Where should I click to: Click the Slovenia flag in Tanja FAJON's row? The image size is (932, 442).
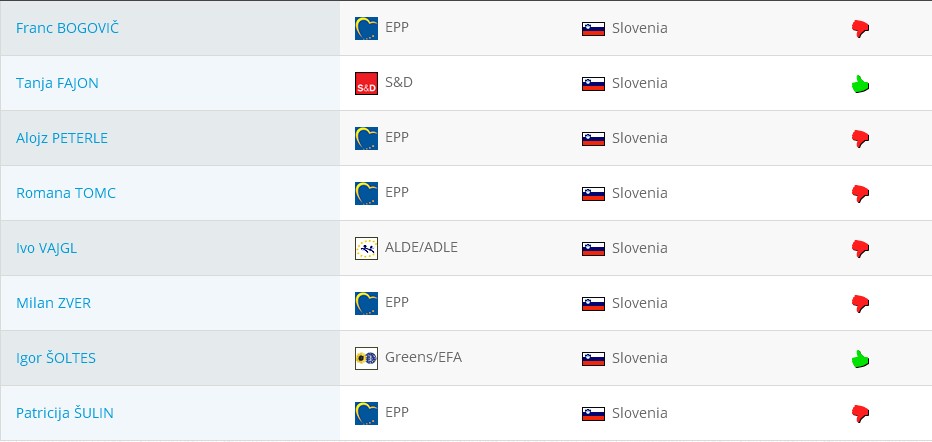593,84
